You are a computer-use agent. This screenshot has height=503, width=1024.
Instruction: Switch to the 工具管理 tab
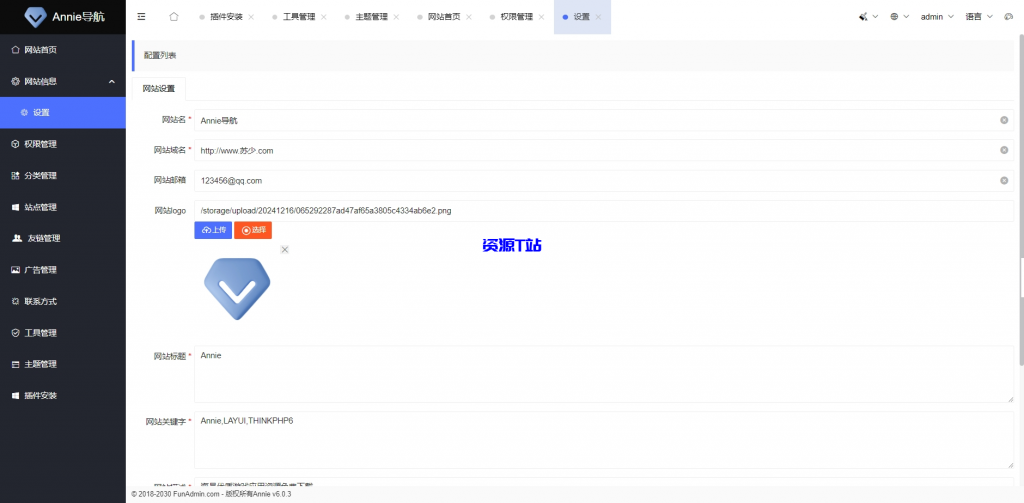pyautogui.click(x=298, y=17)
